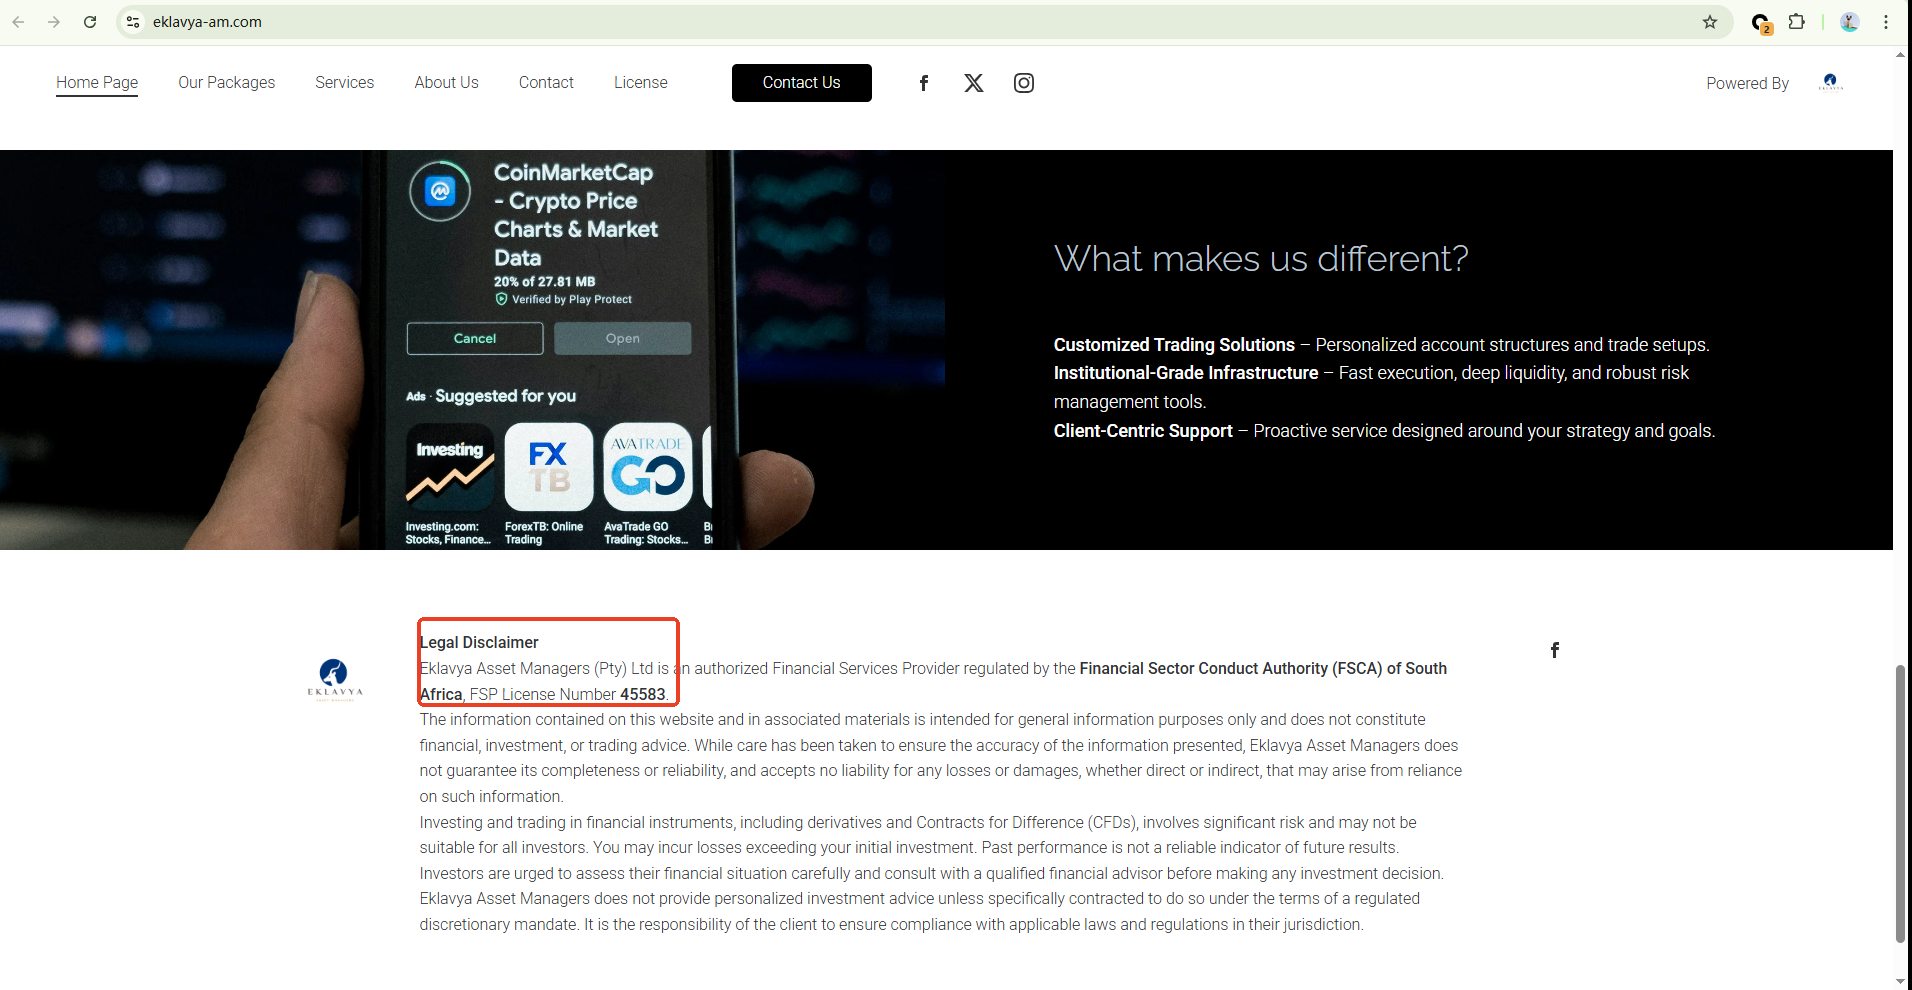This screenshot has height=990, width=1912.
Task: View site information icon in address bar
Action: [x=133, y=22]
